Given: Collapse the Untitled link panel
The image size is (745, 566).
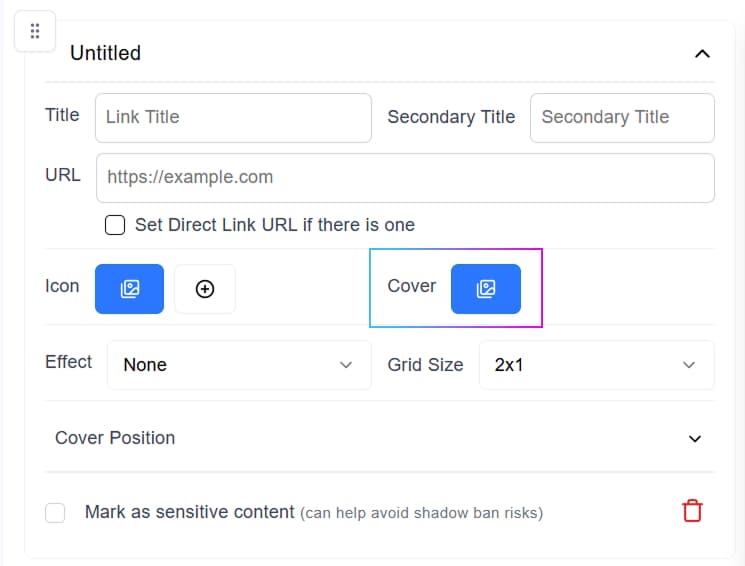Looking at the screenshot, I should (702, 54).
